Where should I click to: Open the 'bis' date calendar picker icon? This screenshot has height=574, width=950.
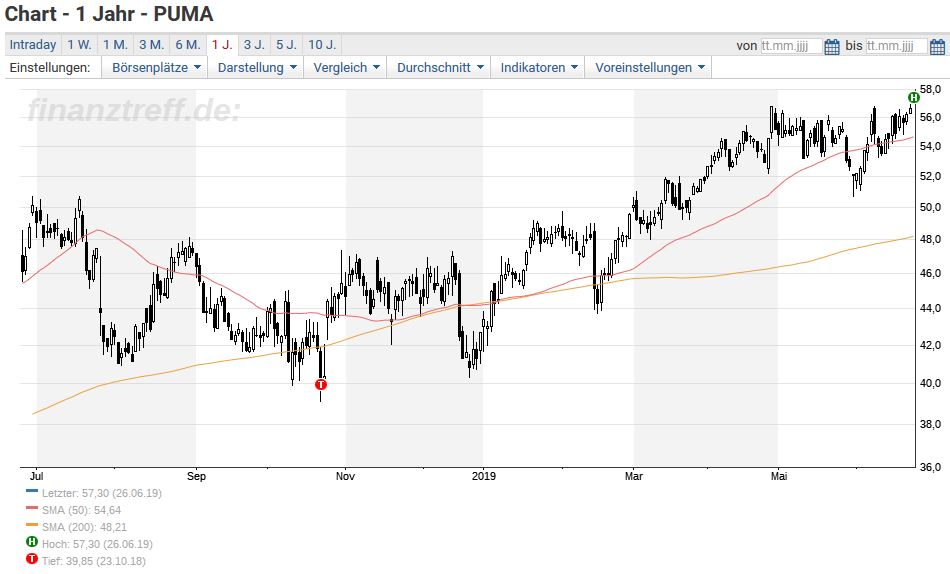[937, 46]
